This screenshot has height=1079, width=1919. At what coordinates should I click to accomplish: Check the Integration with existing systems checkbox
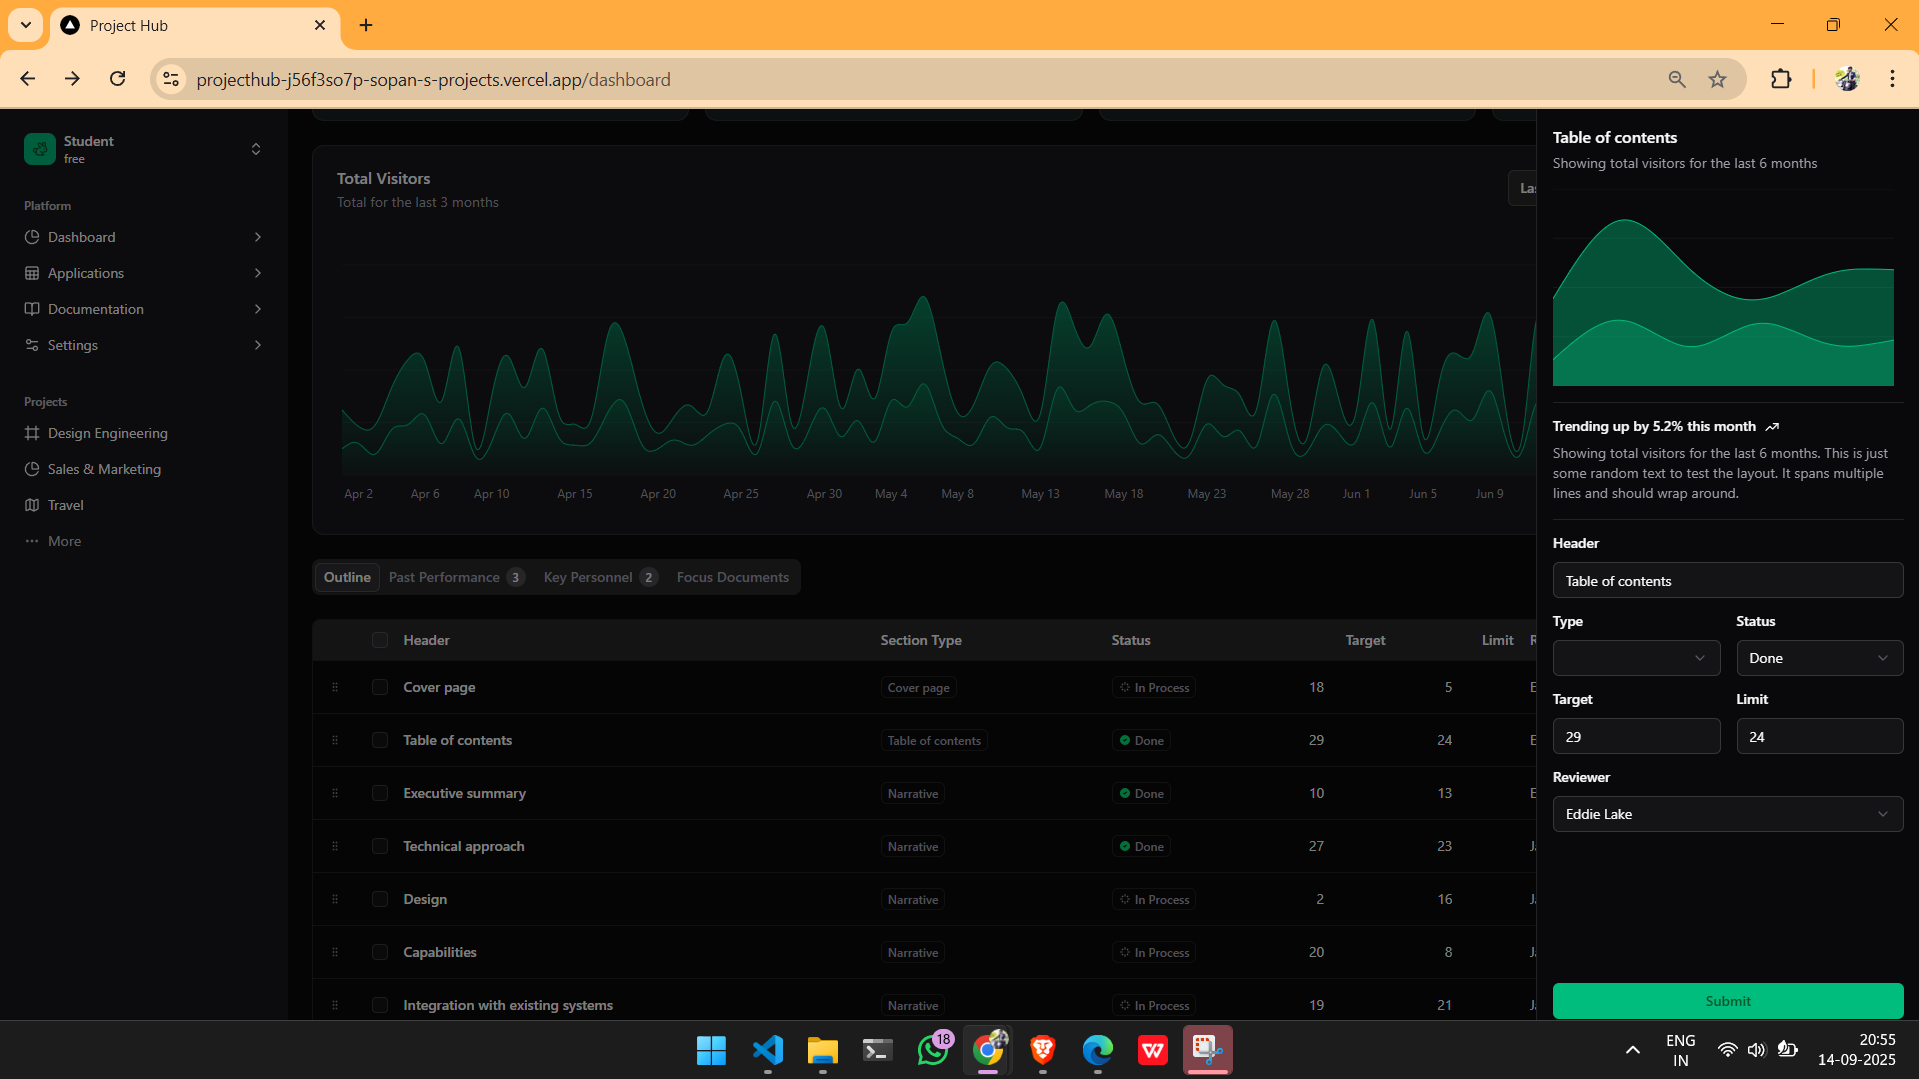coord(380,1005)
